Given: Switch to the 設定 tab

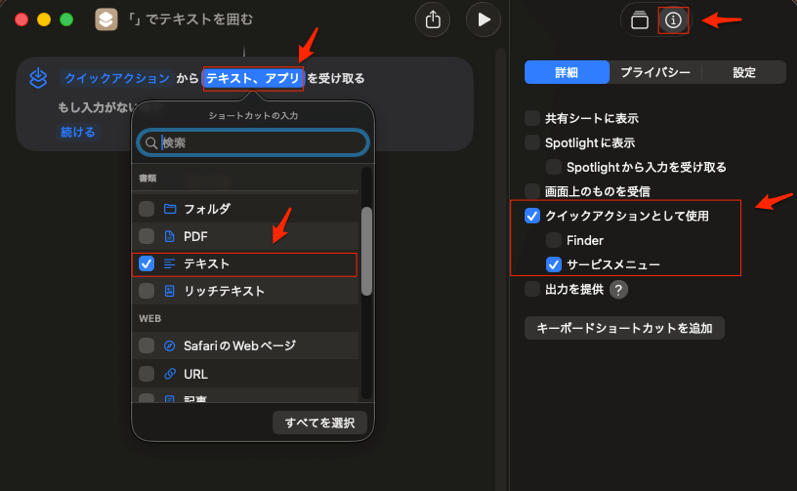Looking at the screenshot, I should pyautogui.click(x=744, y=72).
